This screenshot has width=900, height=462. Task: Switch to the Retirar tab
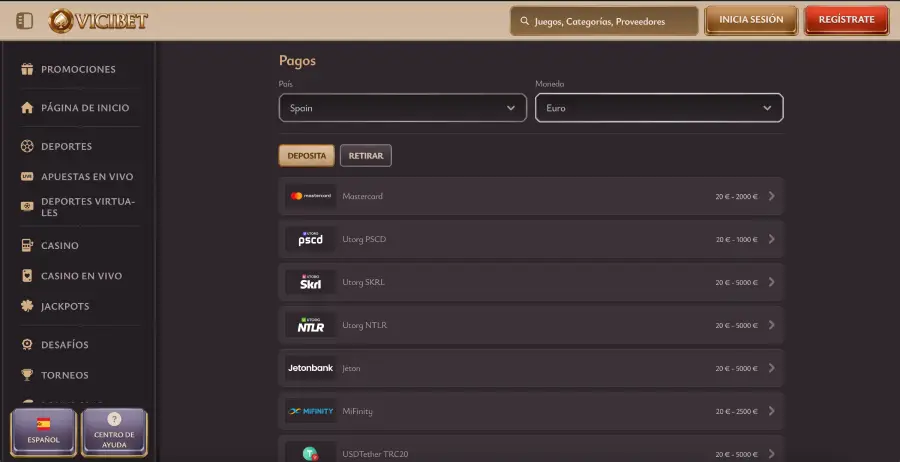[366, 156]
